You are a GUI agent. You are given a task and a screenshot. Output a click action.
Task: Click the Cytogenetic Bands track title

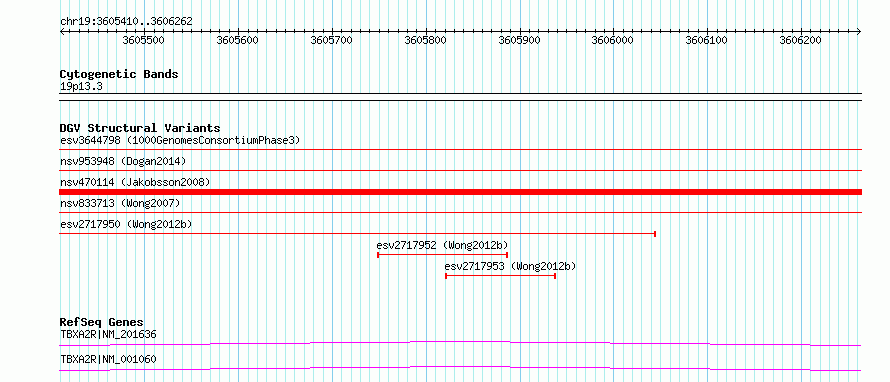[119, 74]
